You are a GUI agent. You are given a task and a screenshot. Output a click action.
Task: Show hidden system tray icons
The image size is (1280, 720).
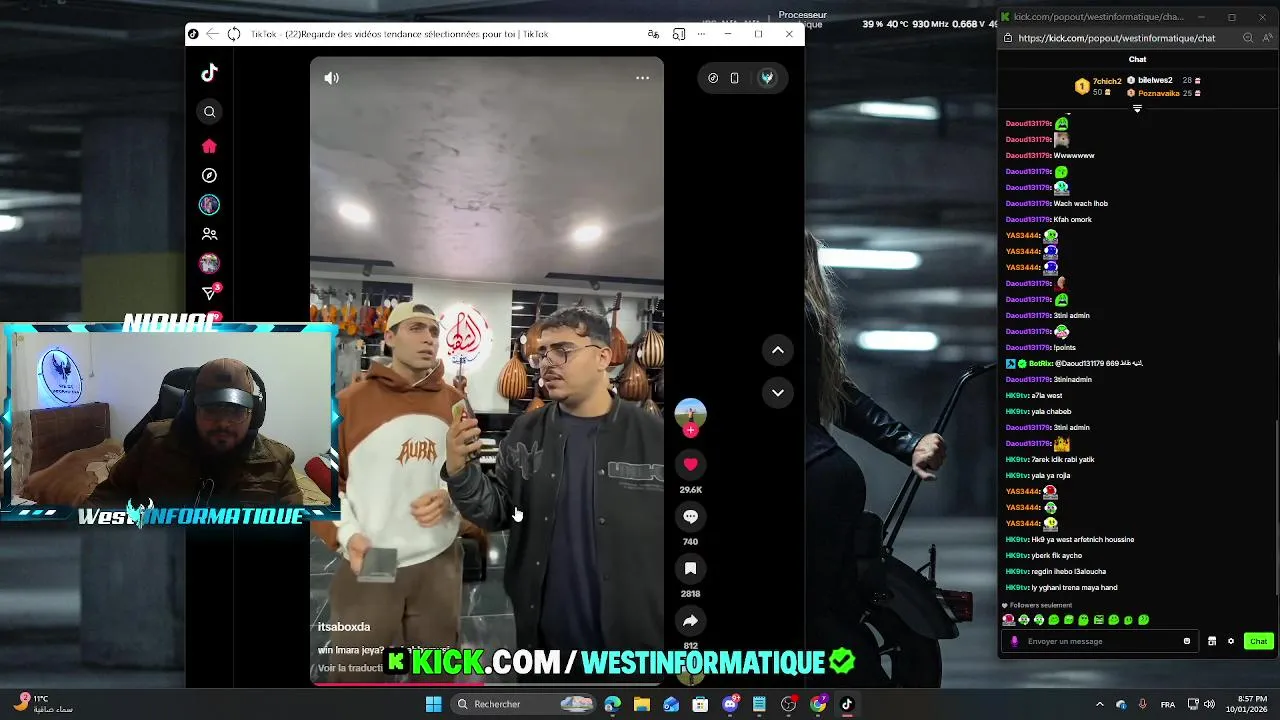(x=1099, y=704)
